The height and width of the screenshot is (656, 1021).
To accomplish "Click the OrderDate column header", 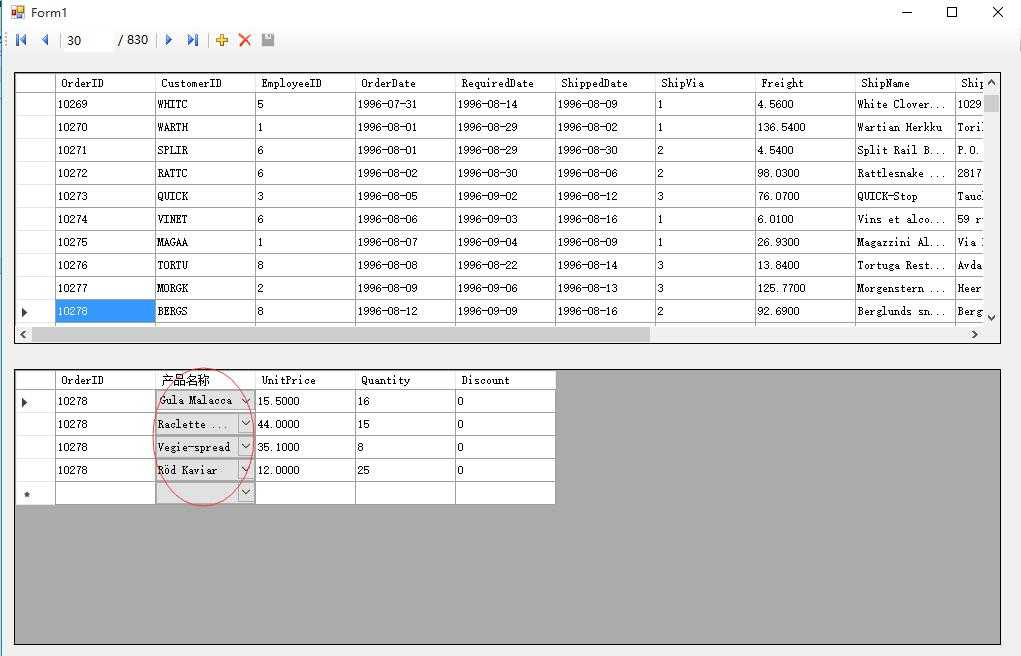I will click(405, 83).
